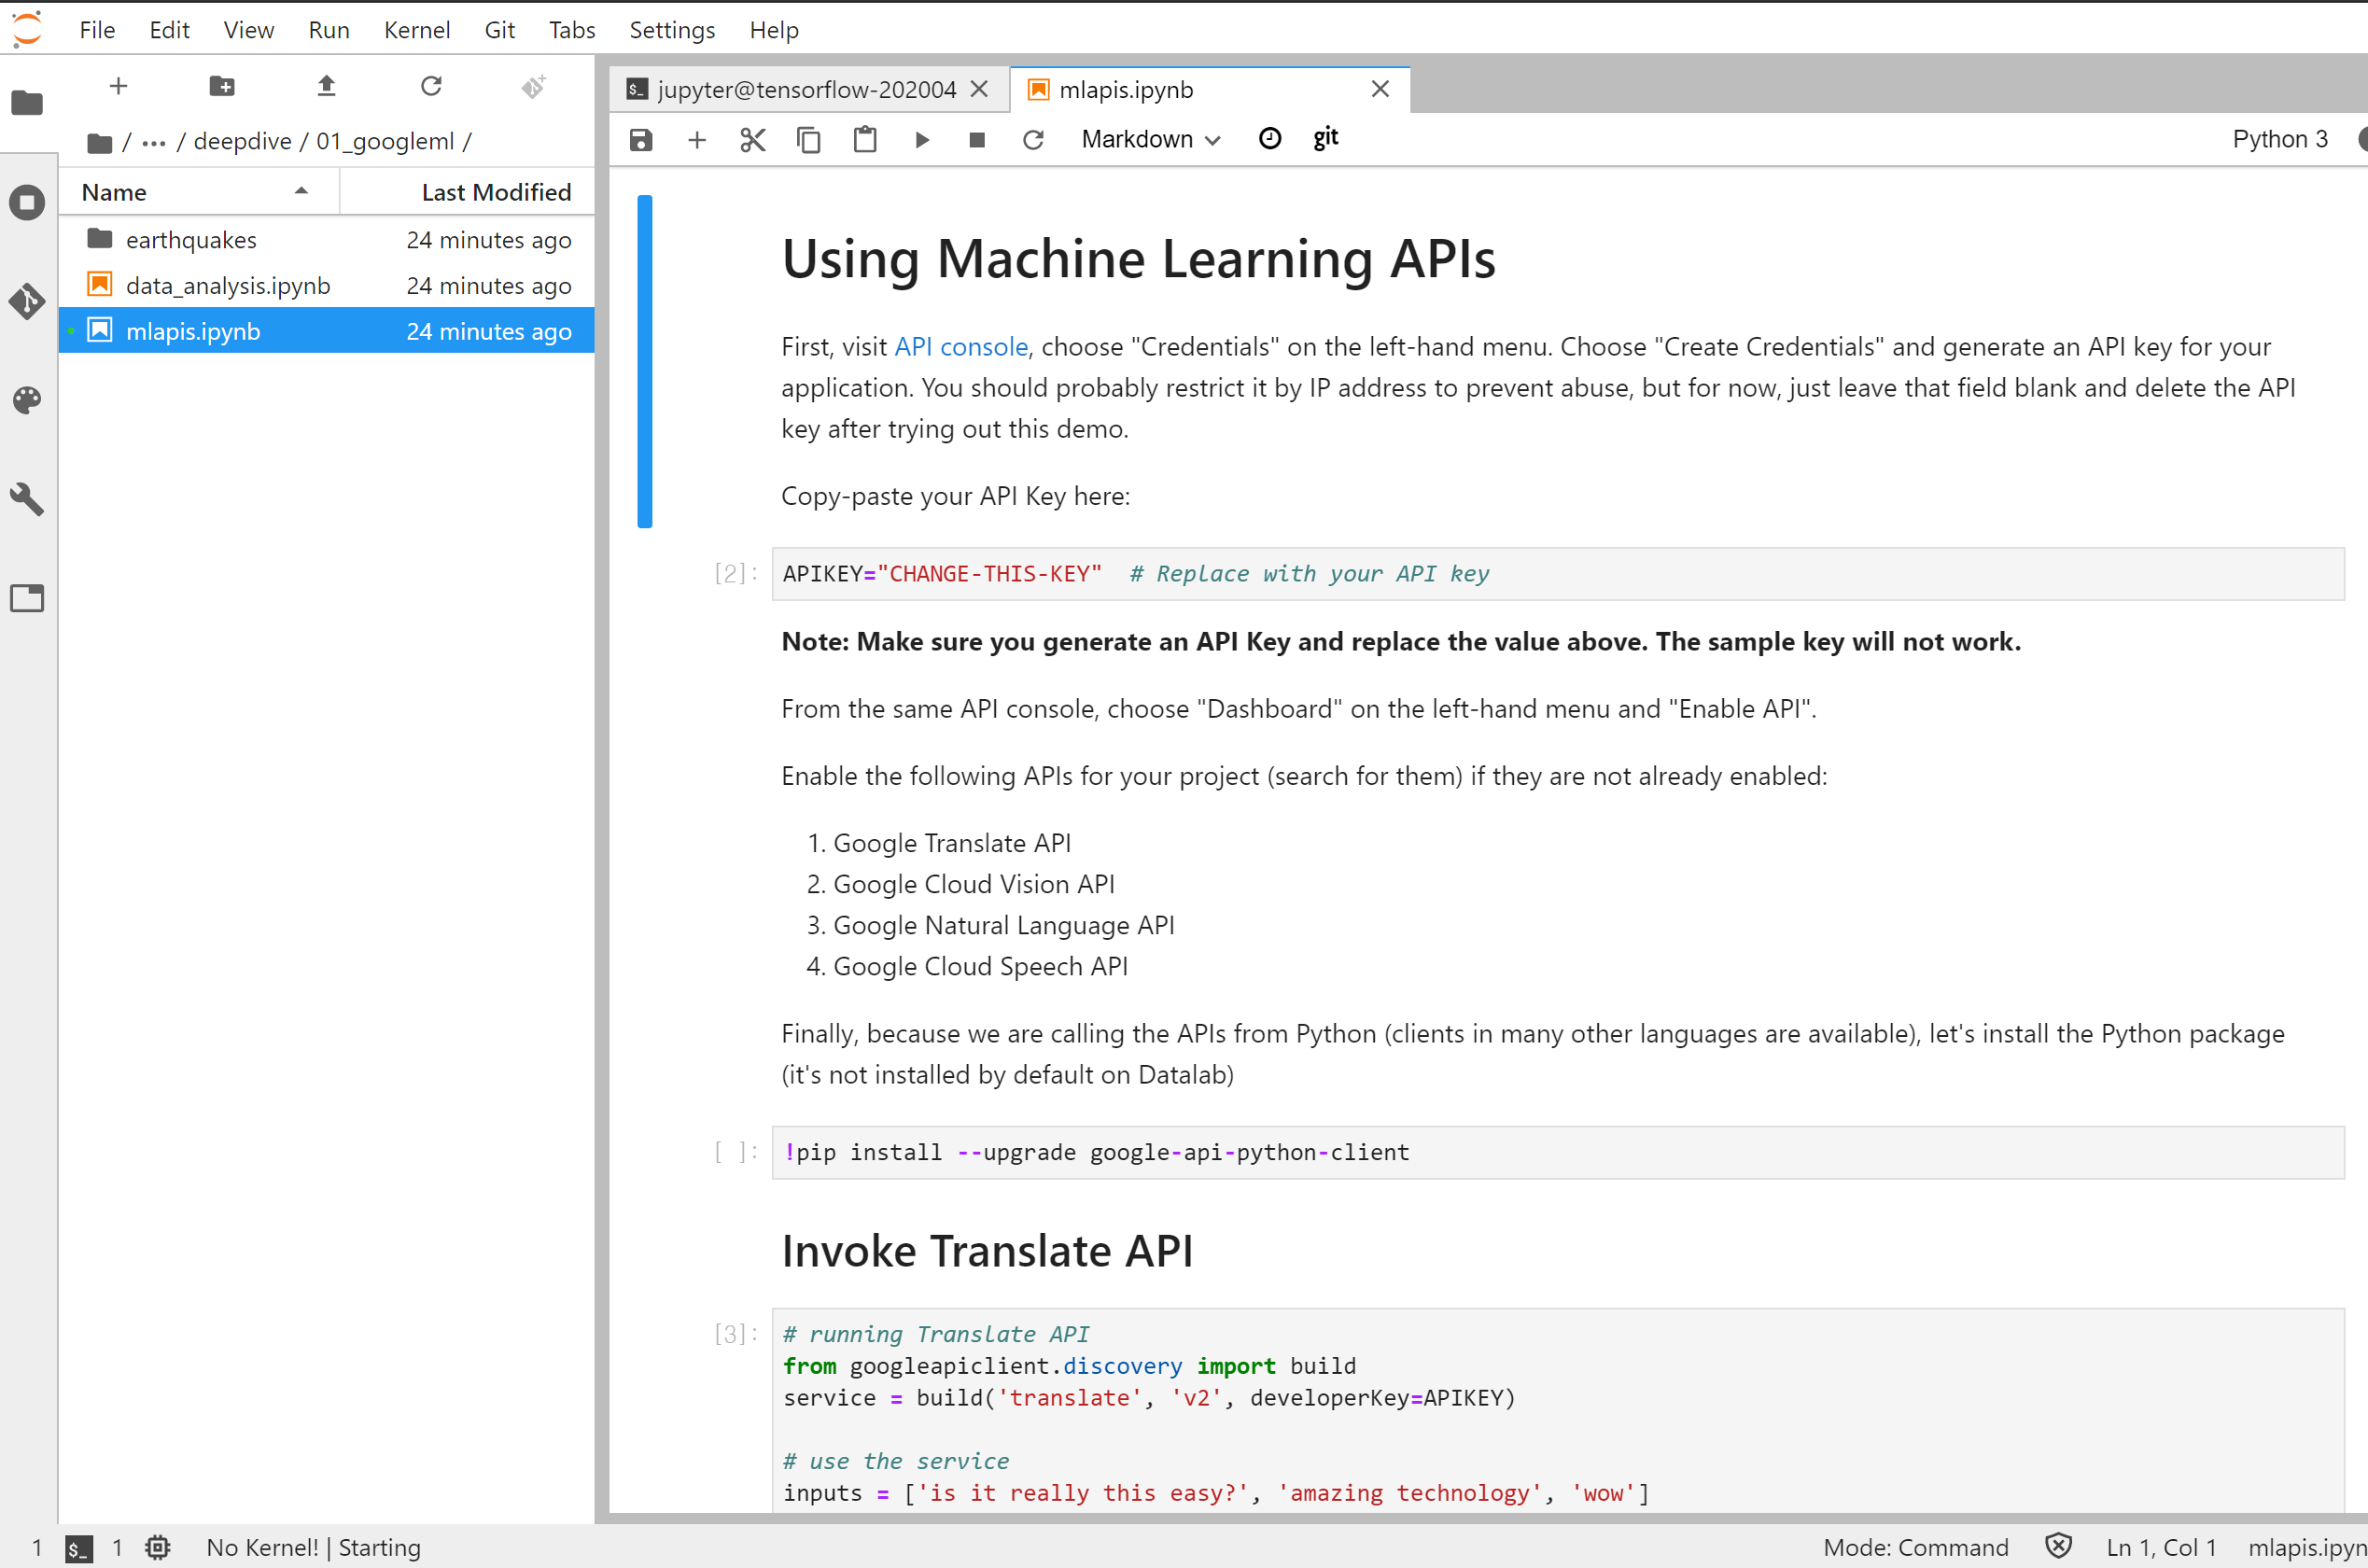Open the Git sidebar panel
Screen dimensions: 2368x1568
point(27,301)
